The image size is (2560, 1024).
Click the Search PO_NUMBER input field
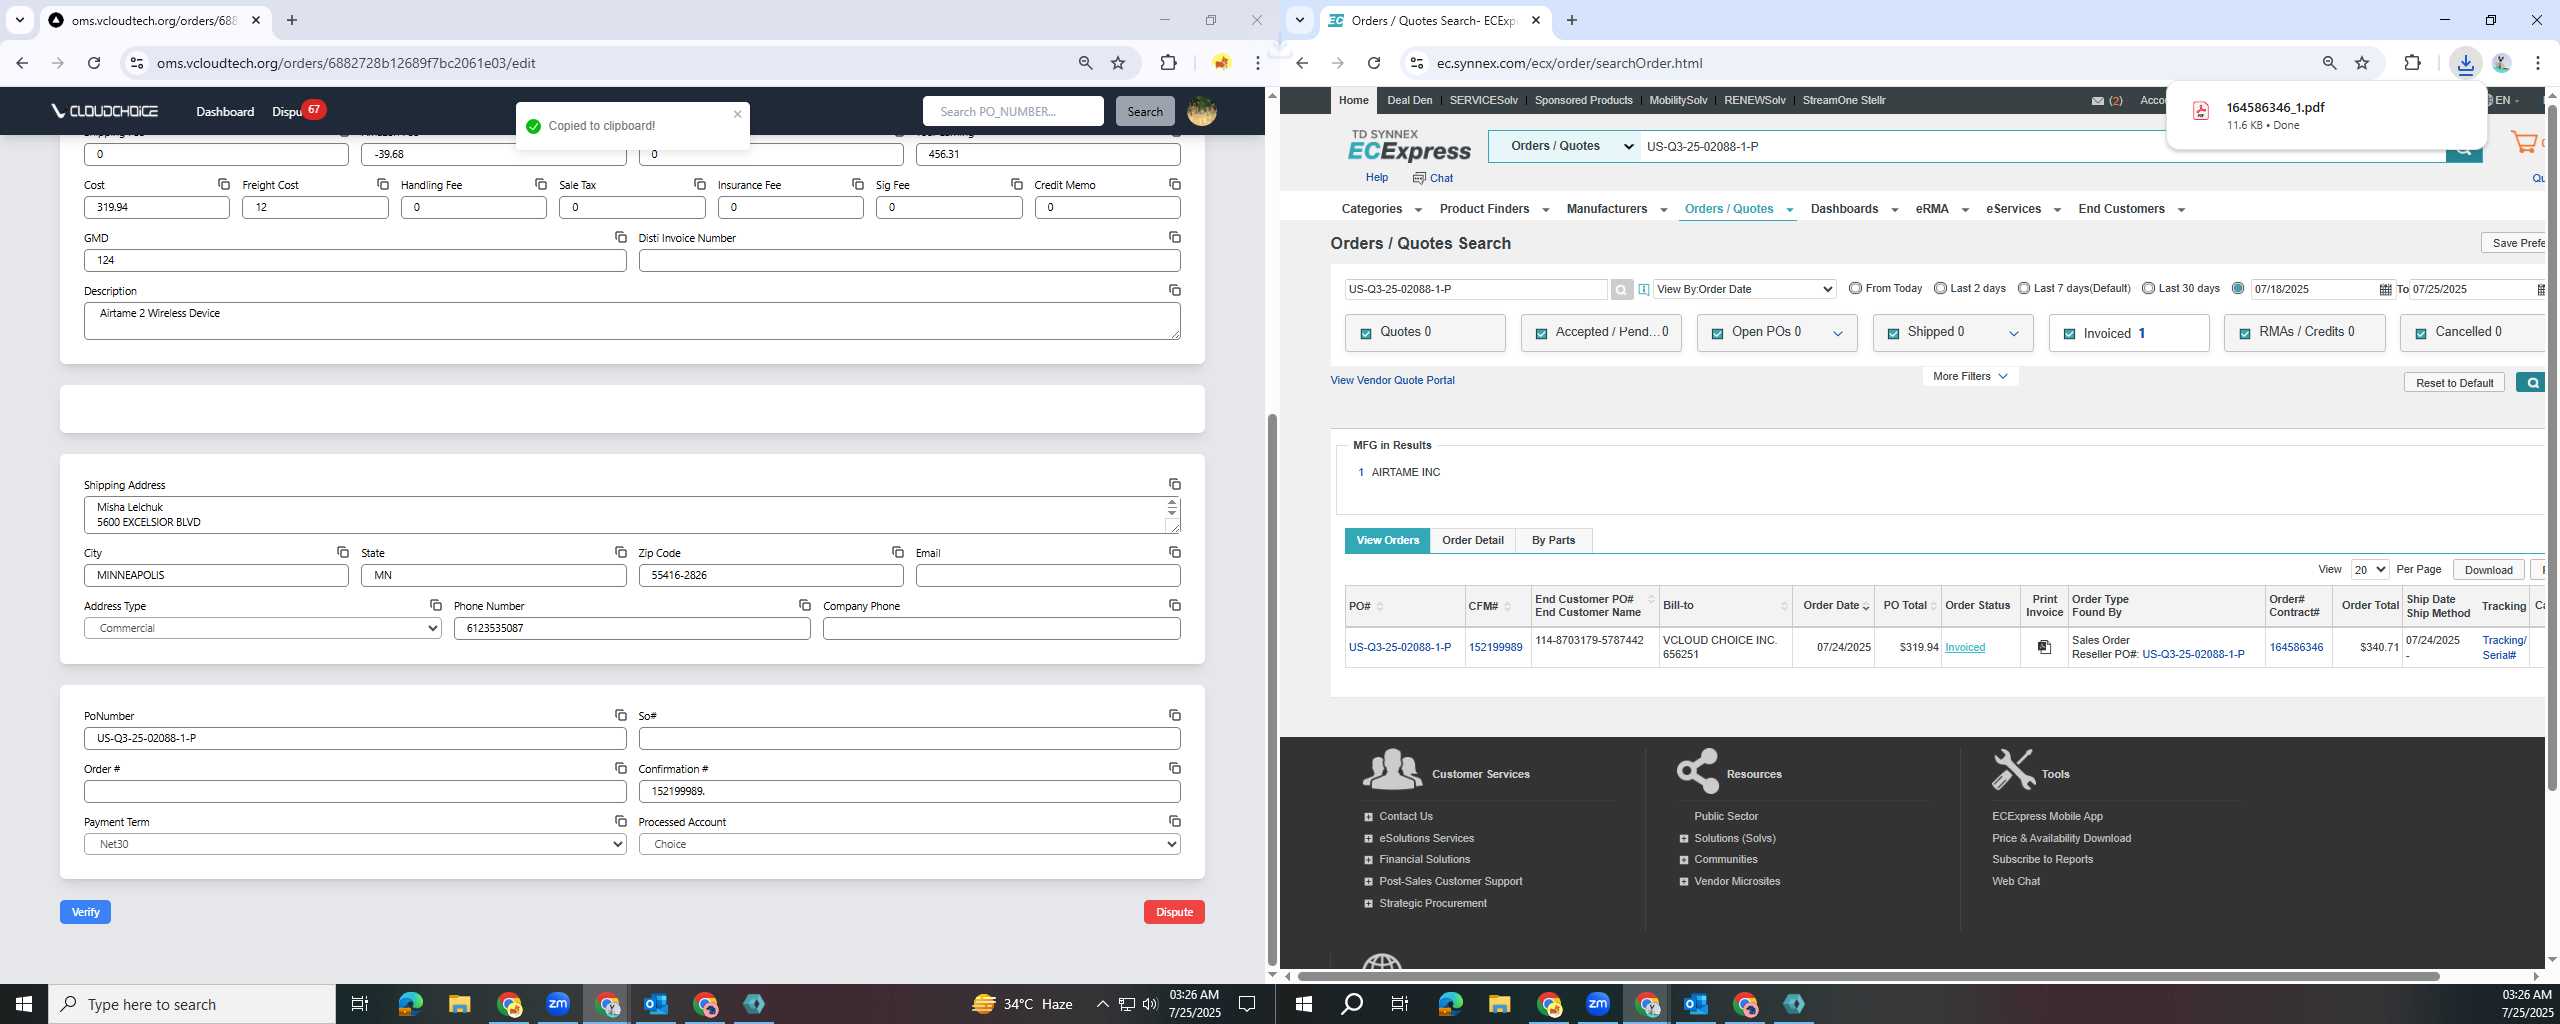1013,111
